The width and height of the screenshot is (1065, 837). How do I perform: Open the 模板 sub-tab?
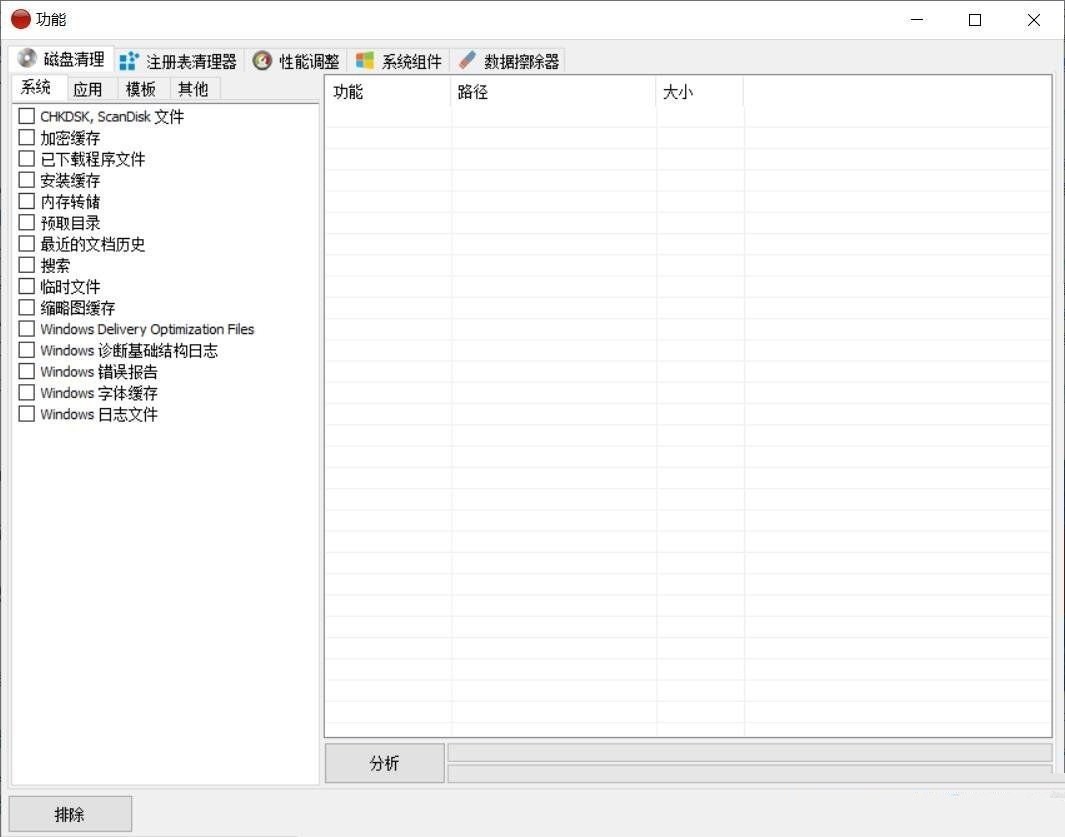141,89
